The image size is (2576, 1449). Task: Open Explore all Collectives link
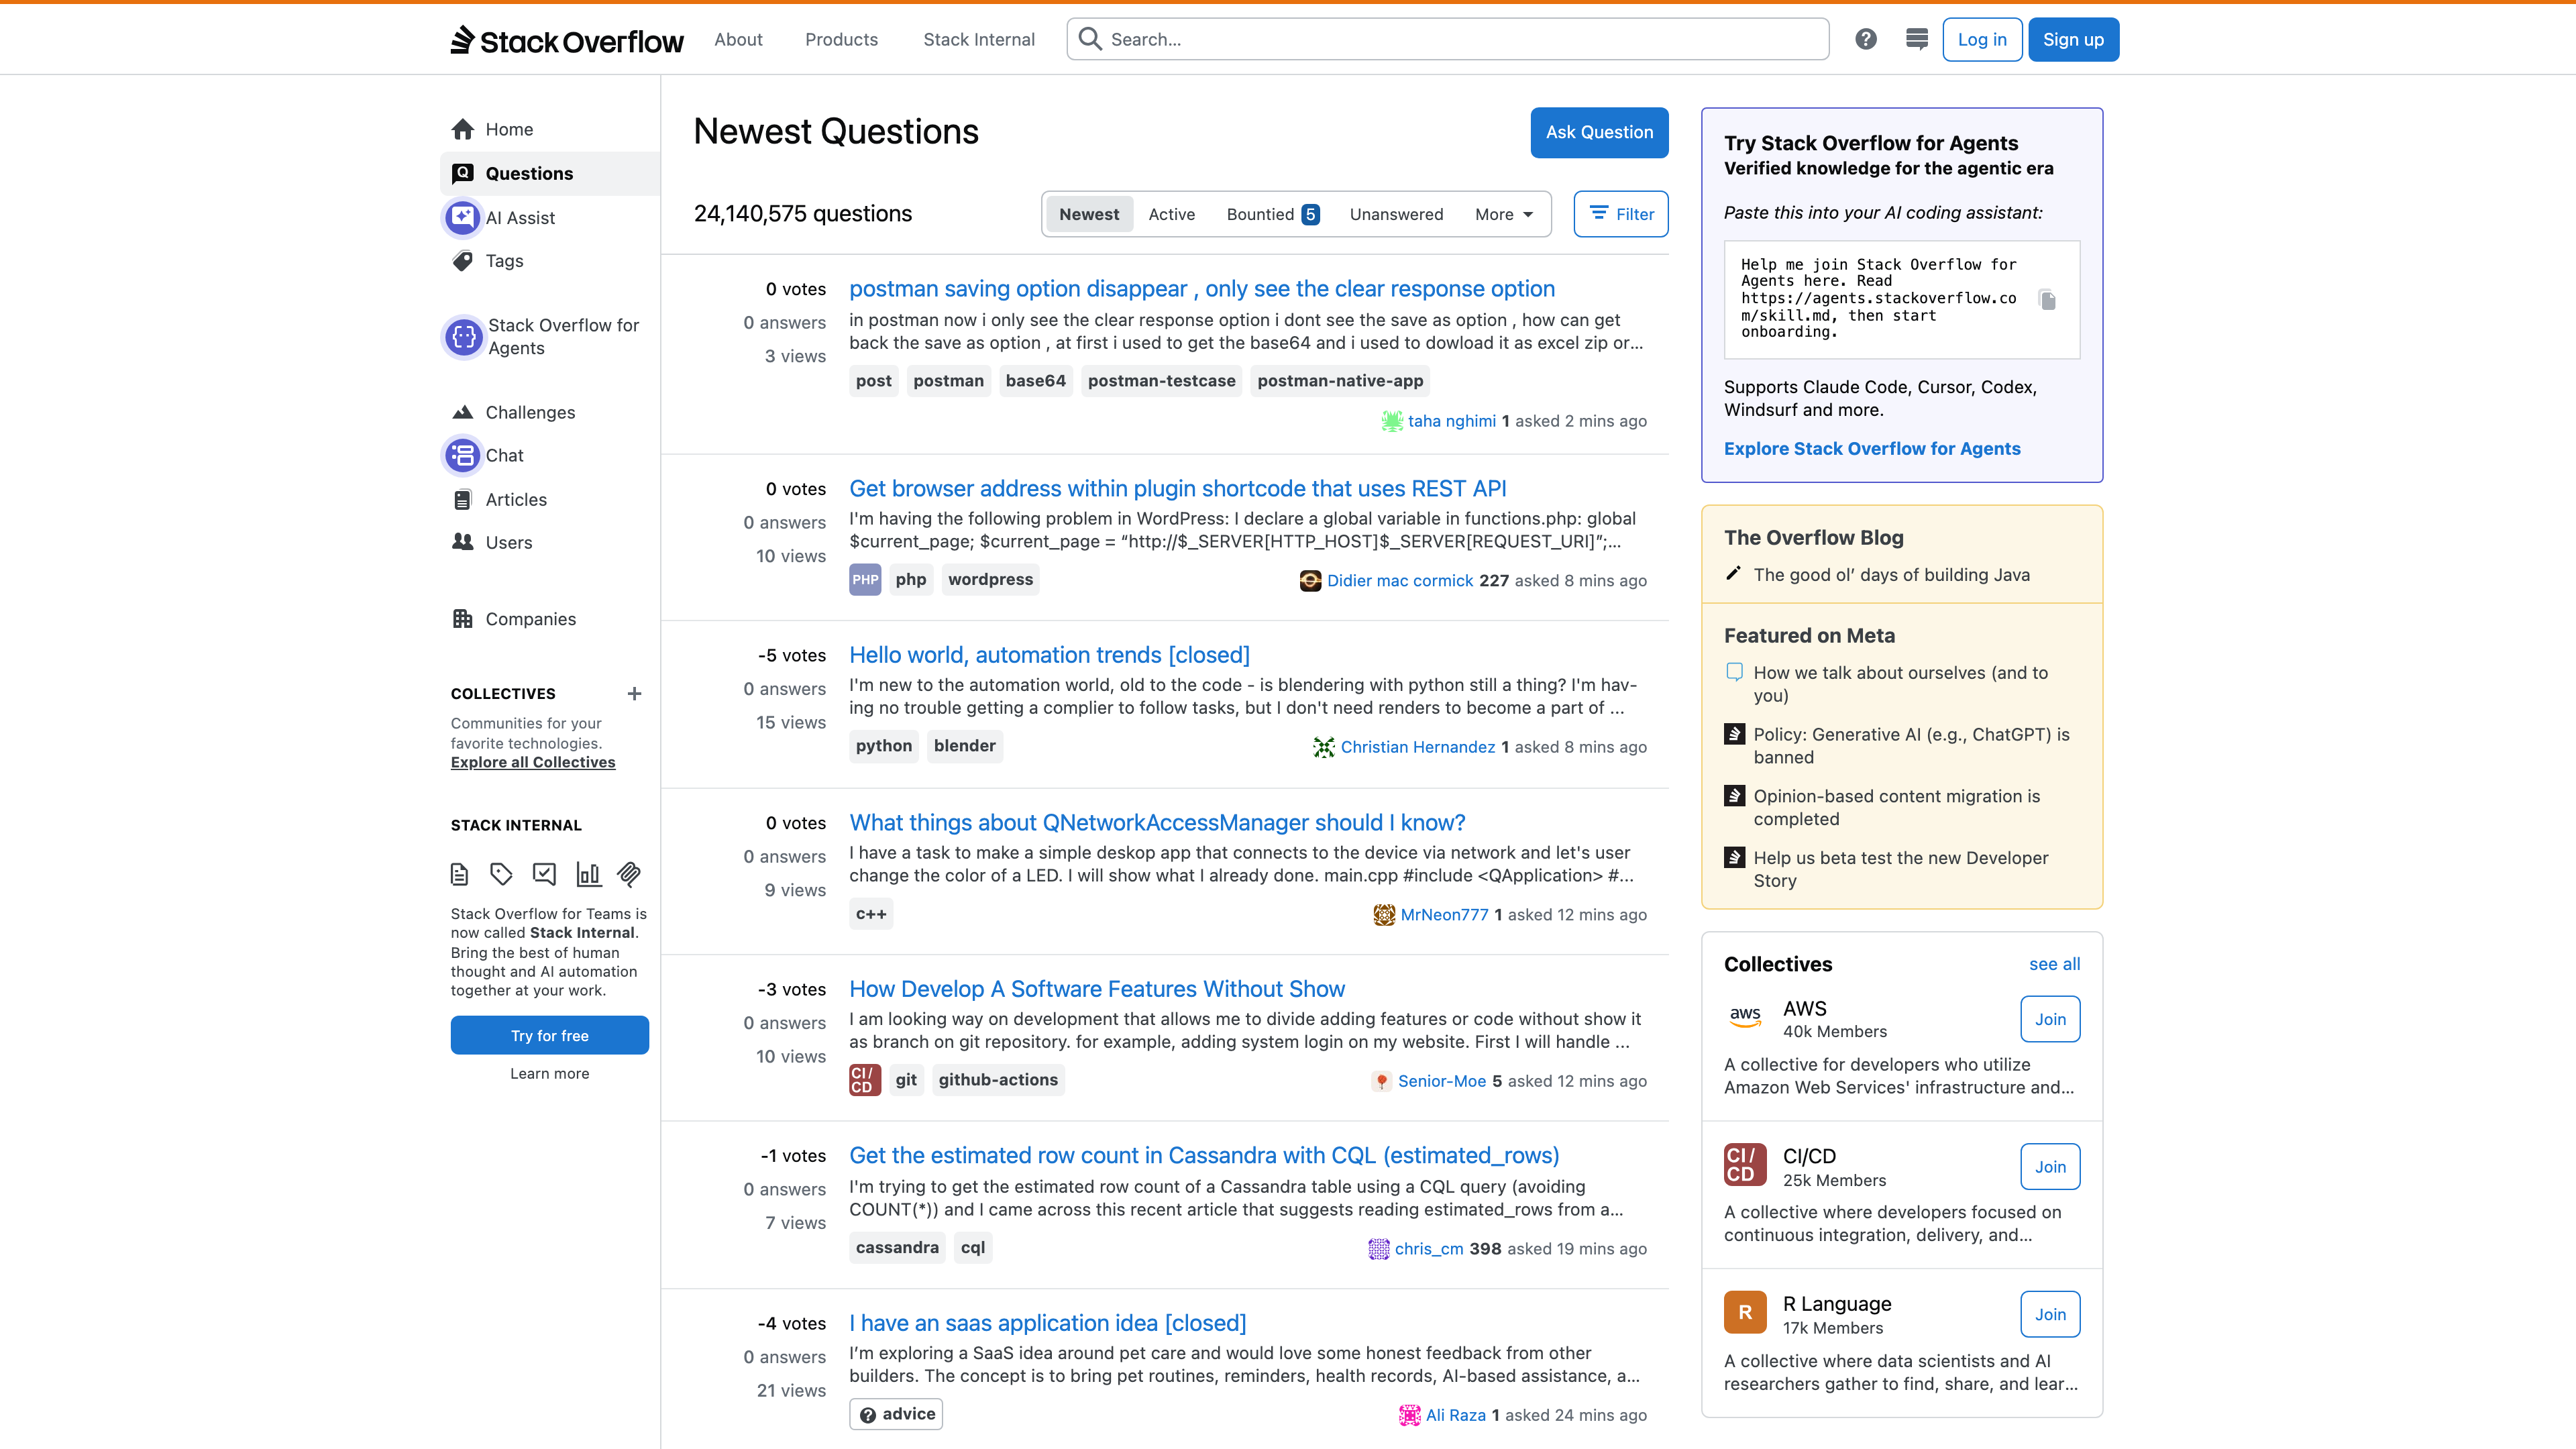point(533,762)
